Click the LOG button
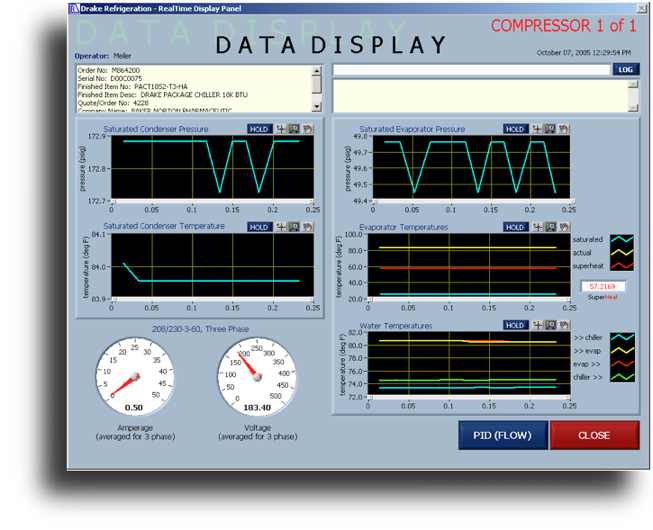653x530 pixels. pos(625,70)
